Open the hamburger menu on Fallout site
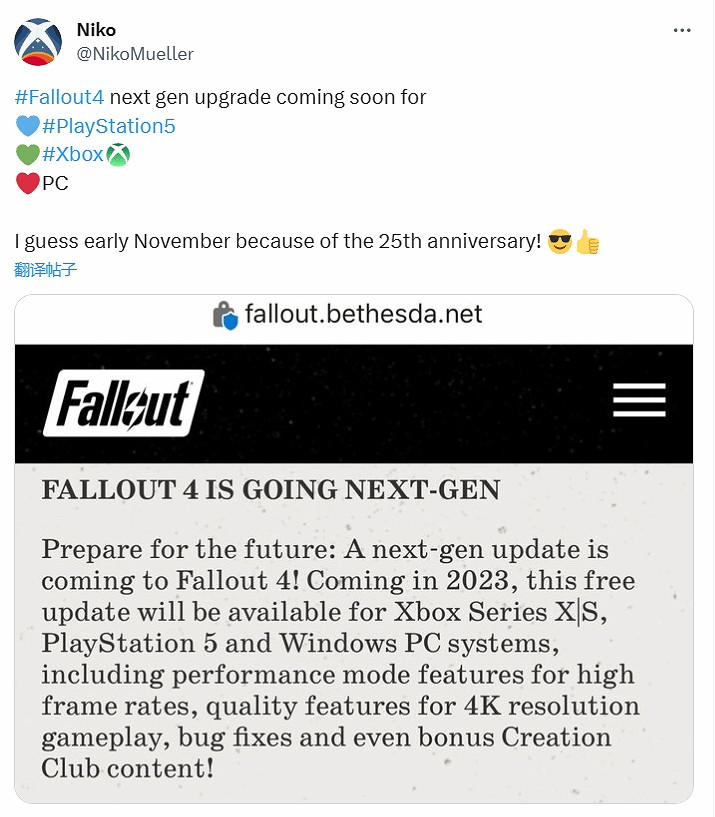This screenshot has height=817, width=715. [x=639, y=401]
